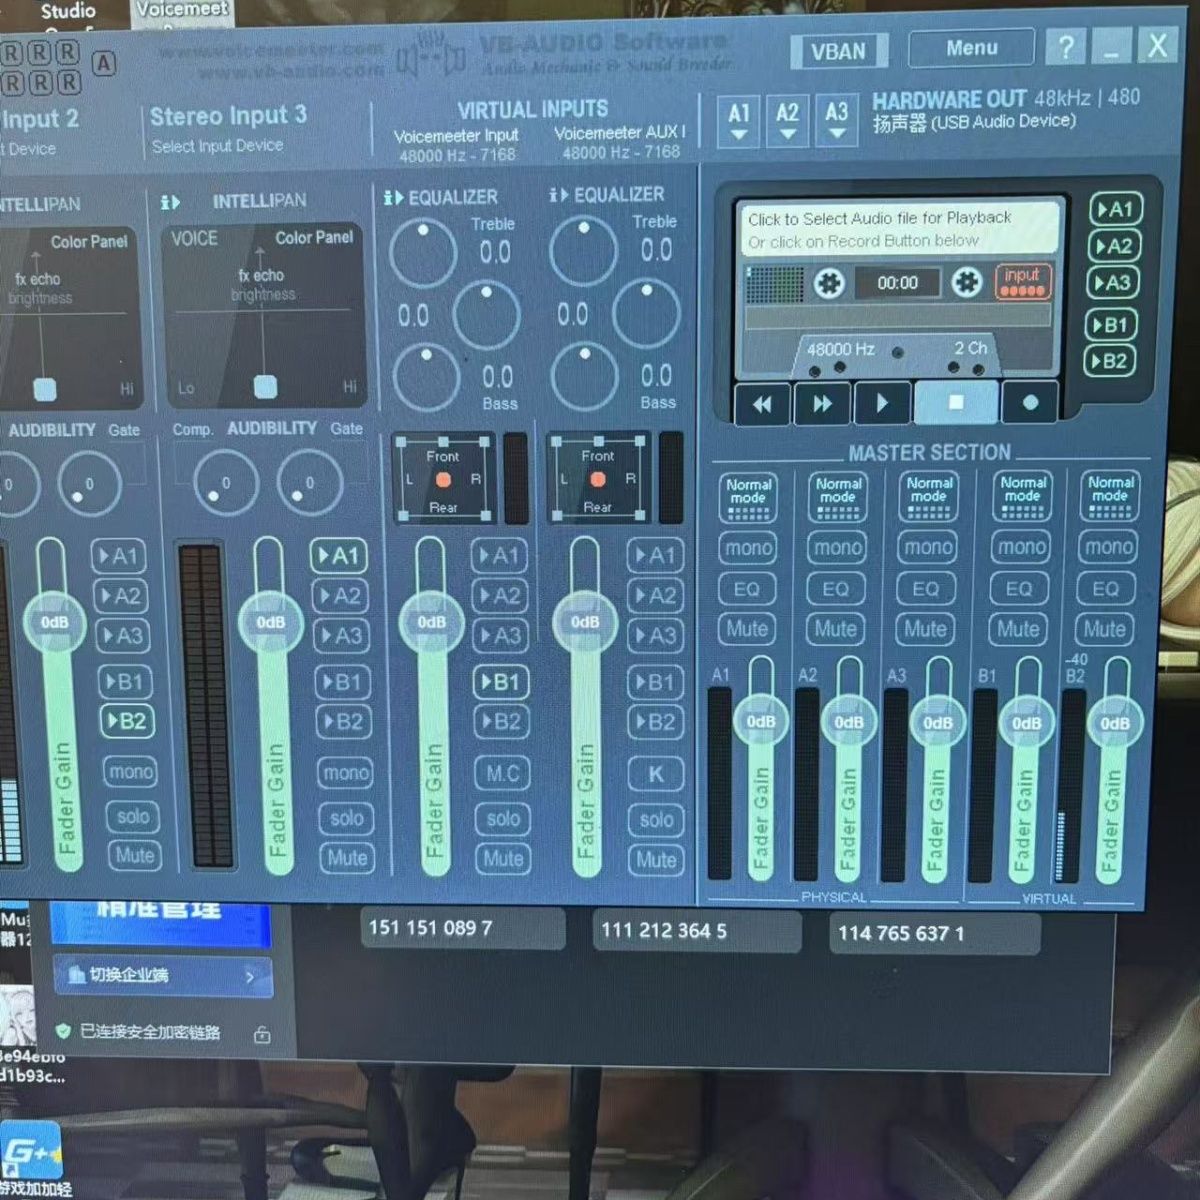Click the Voicemeeter Input Bass knob
This screenshot has width=1200, height=1200.
pyautogui.click(x=426, y=377)
